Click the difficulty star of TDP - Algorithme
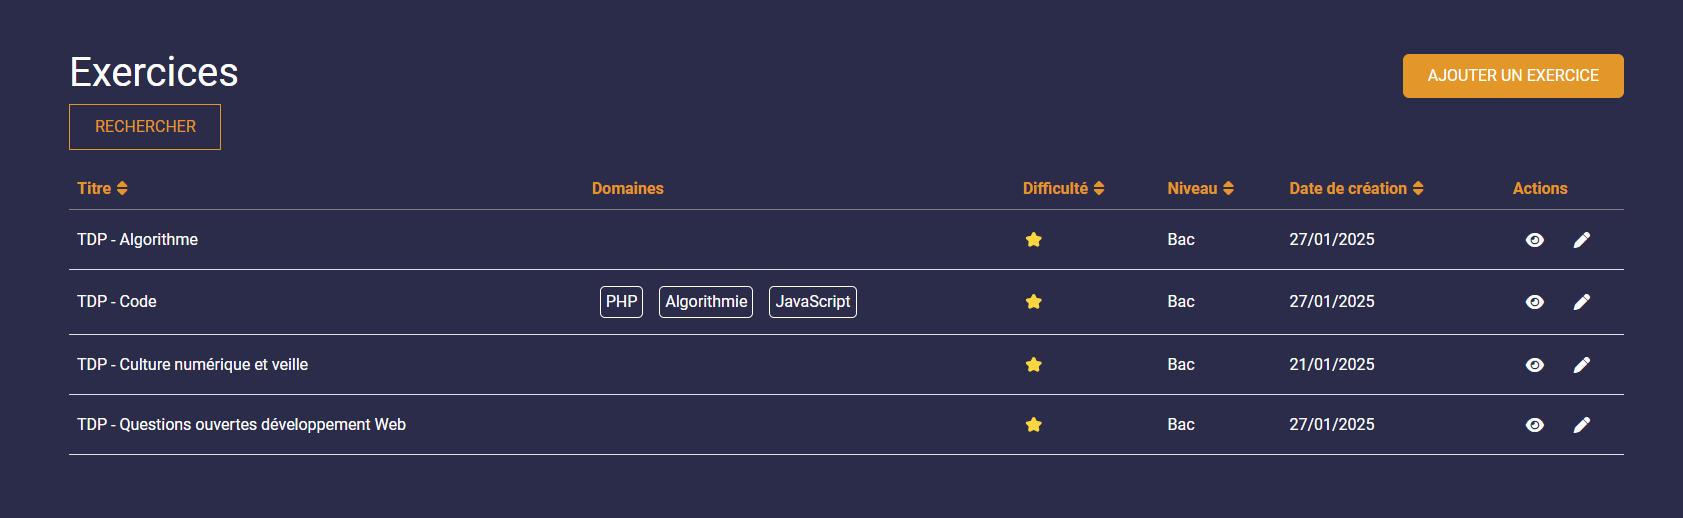The image size is (1683, 518). (1034, 240)
